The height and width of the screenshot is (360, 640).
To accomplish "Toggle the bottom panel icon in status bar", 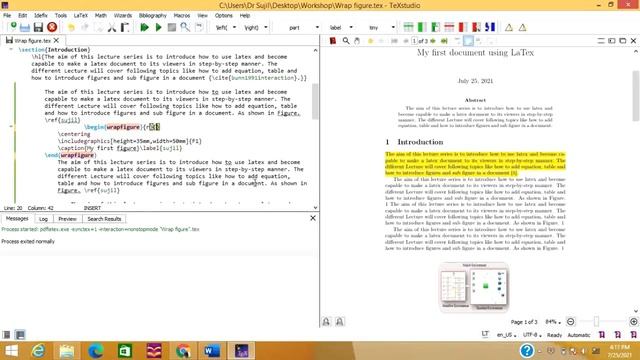I will (x=20, y=335).
